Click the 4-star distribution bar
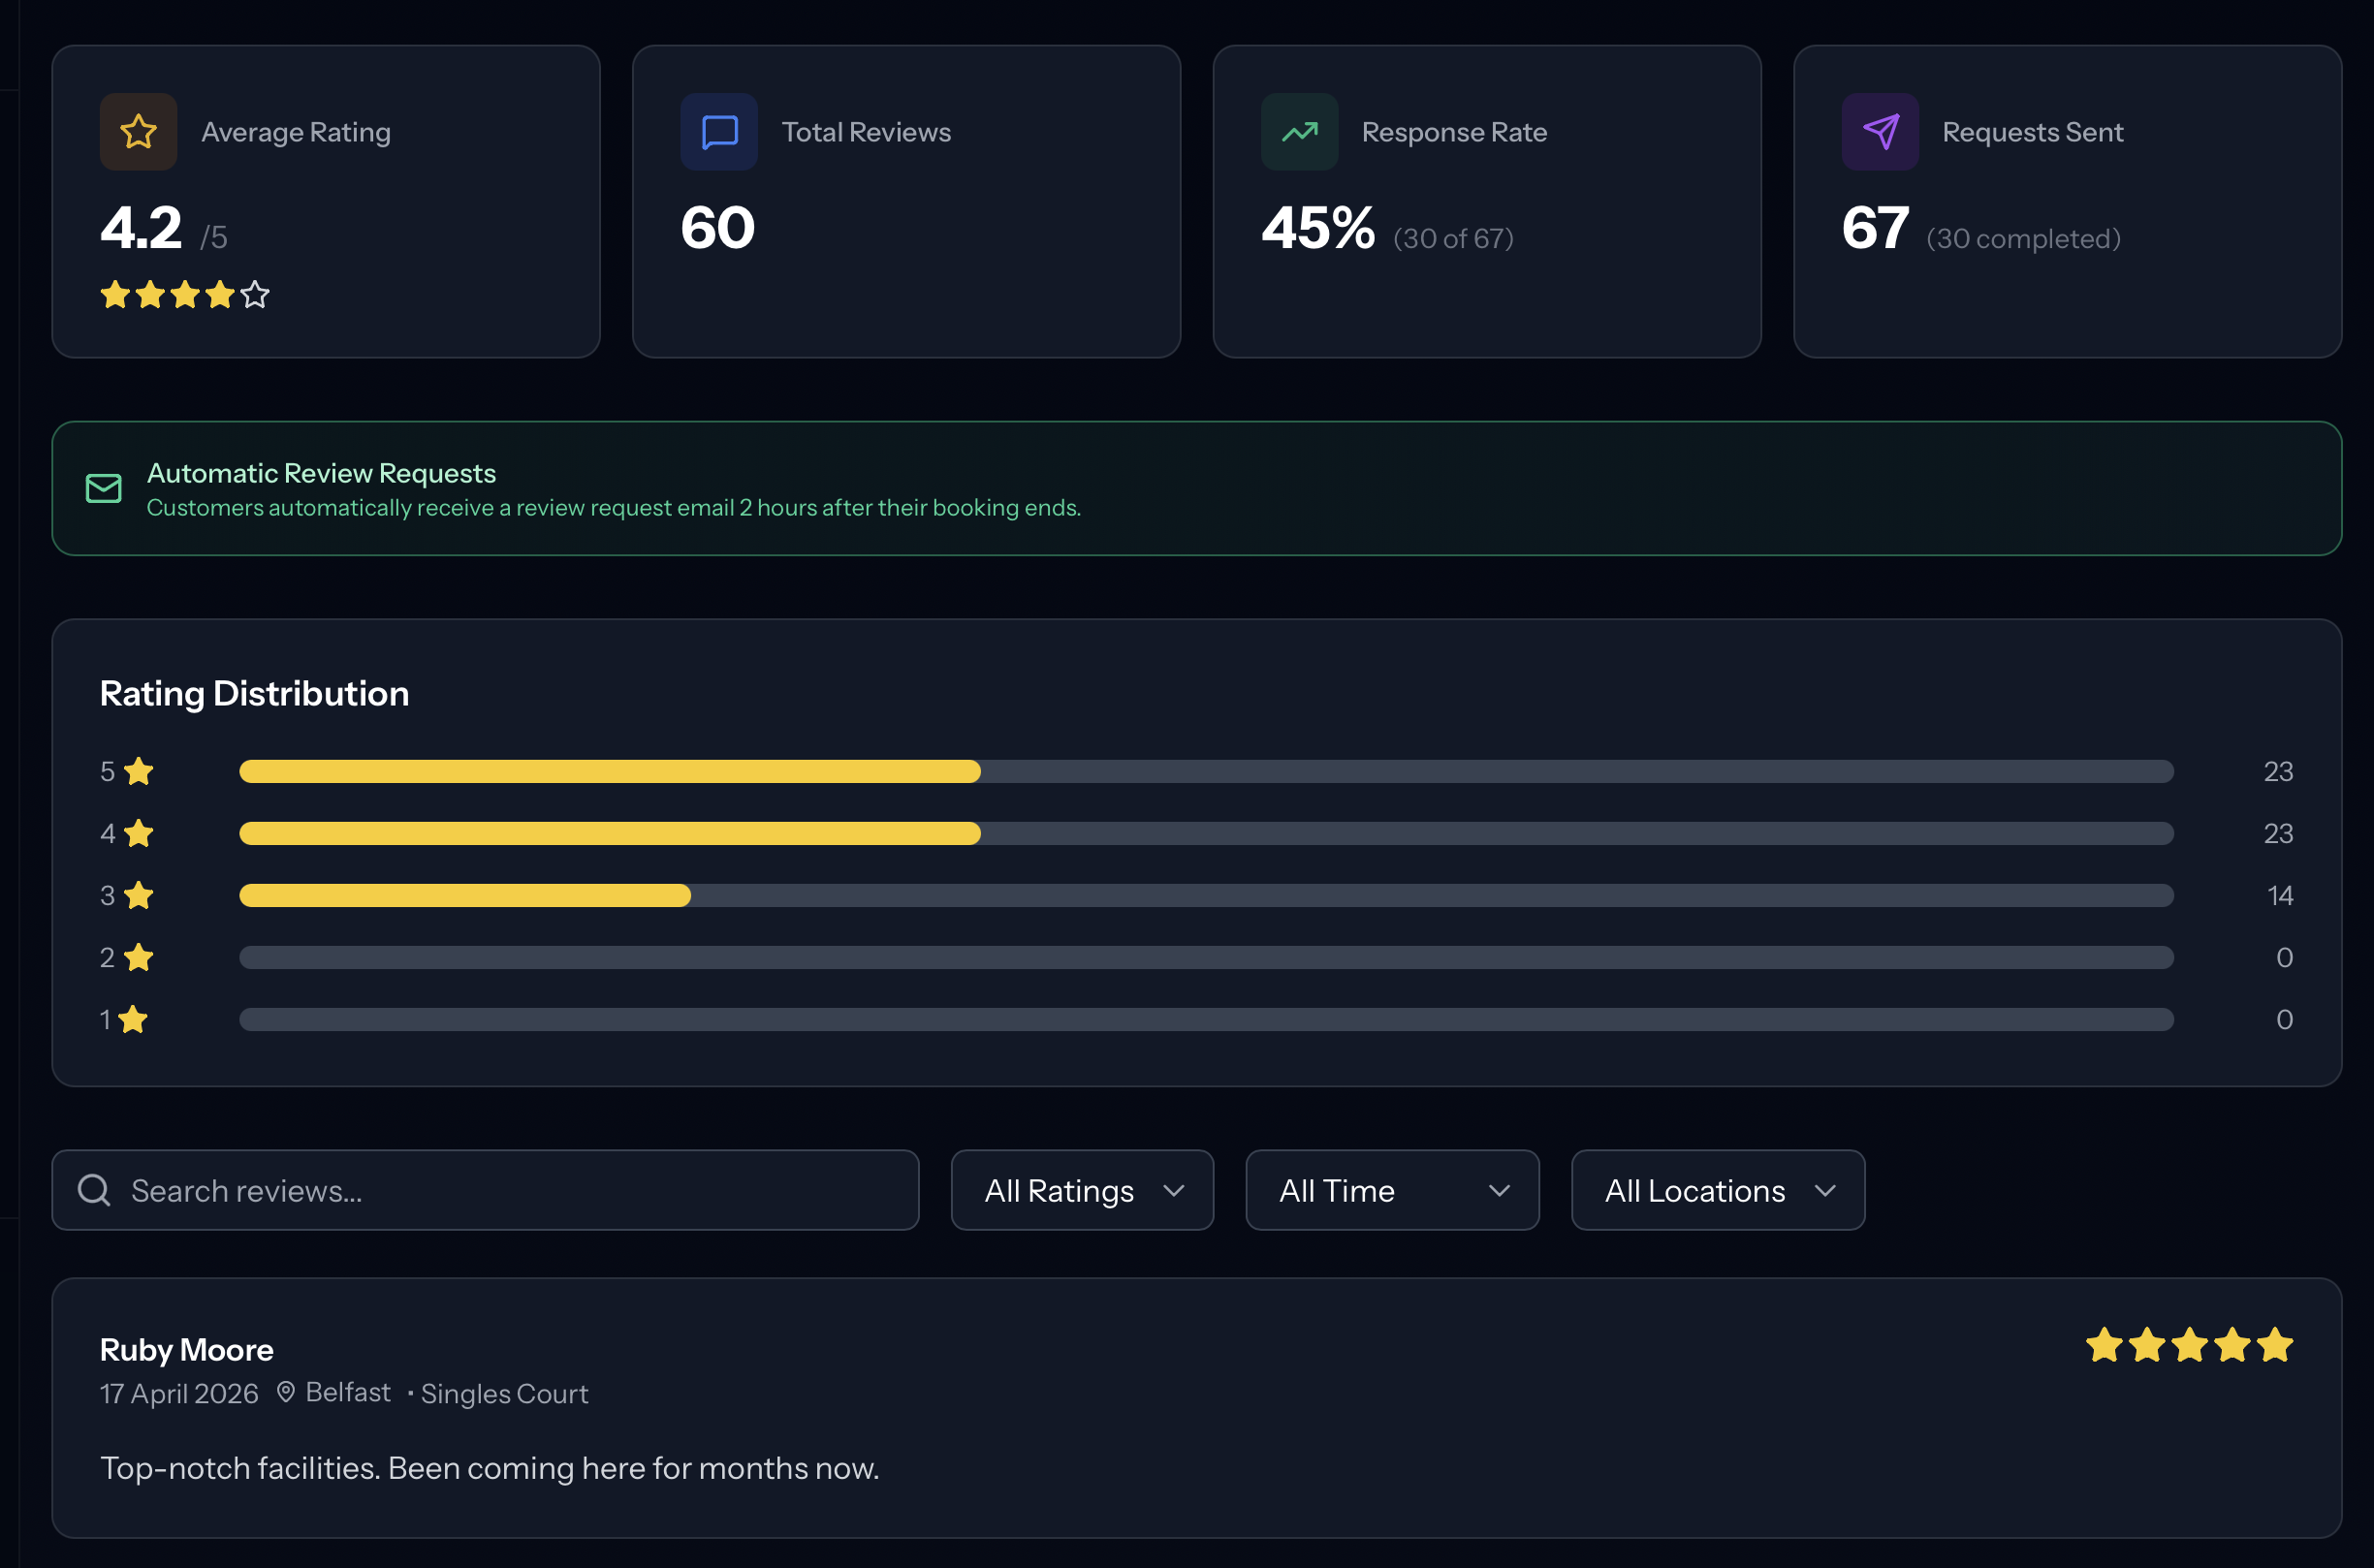Image resolution: width=2374 pixels, height=1568 pixels. 1206,833
